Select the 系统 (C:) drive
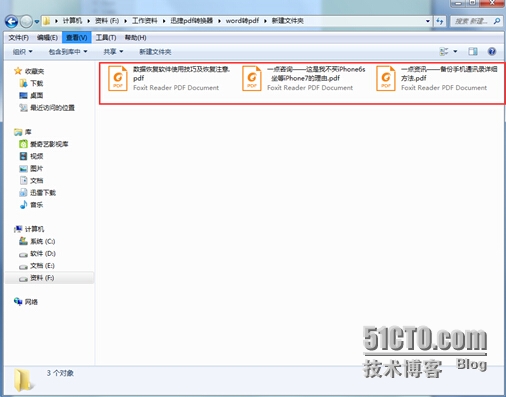The image size is (506, 397). coord(43,241)
